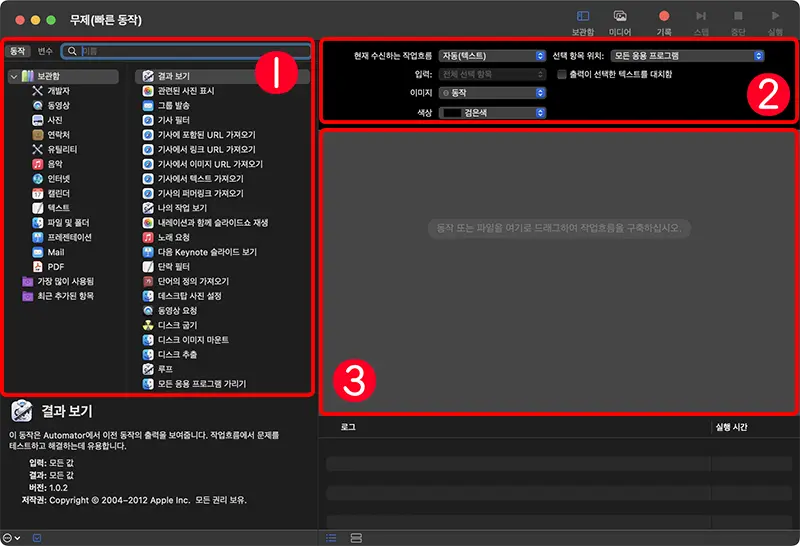Open the 가장 많이 사용됨 folder
This screenshot has width=800, height=546.
tap(58, 282)
